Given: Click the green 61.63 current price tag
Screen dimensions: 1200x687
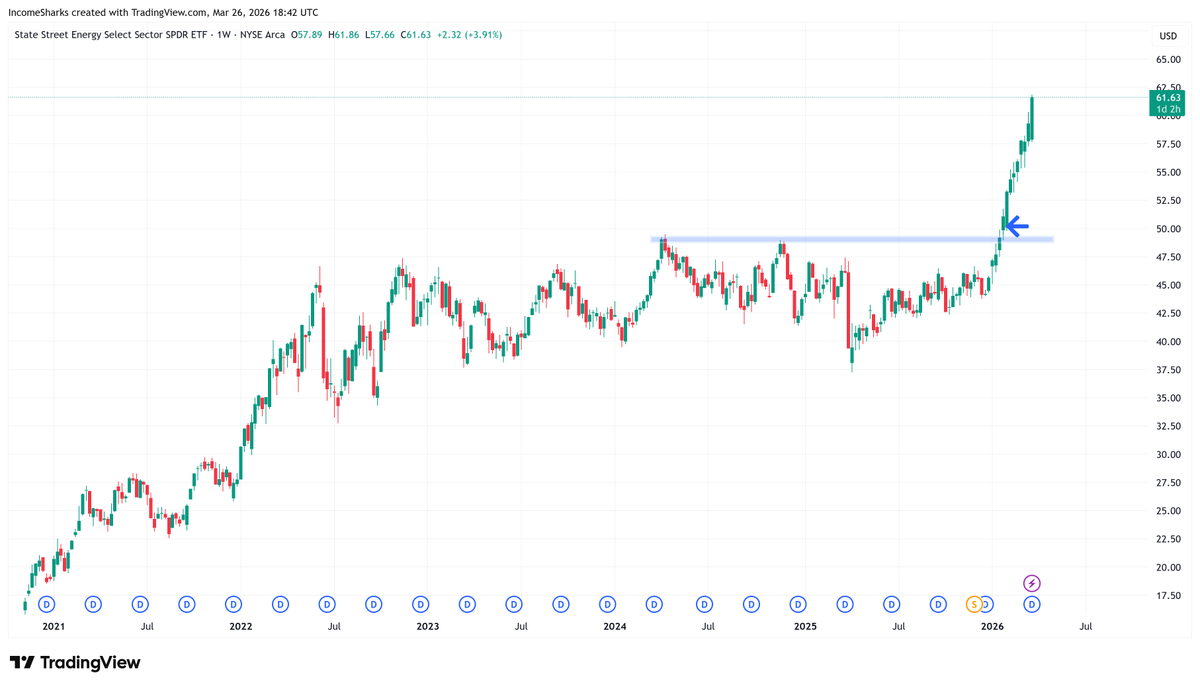Looking at the screenshot, I should (x=1168, y=102).
